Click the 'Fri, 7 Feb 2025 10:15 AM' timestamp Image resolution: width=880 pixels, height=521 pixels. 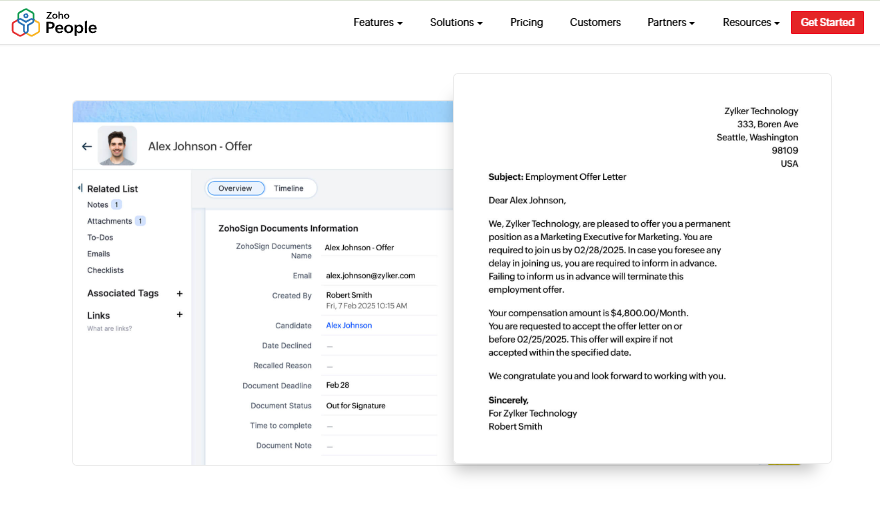point(366,306)
